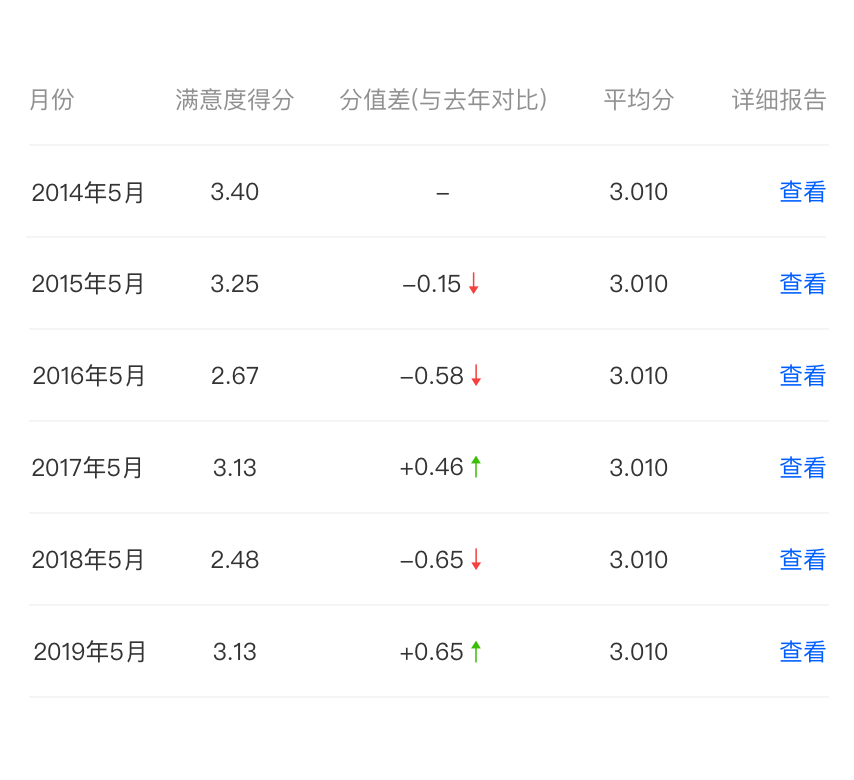Click the 平均分 column header

point(638,100)
